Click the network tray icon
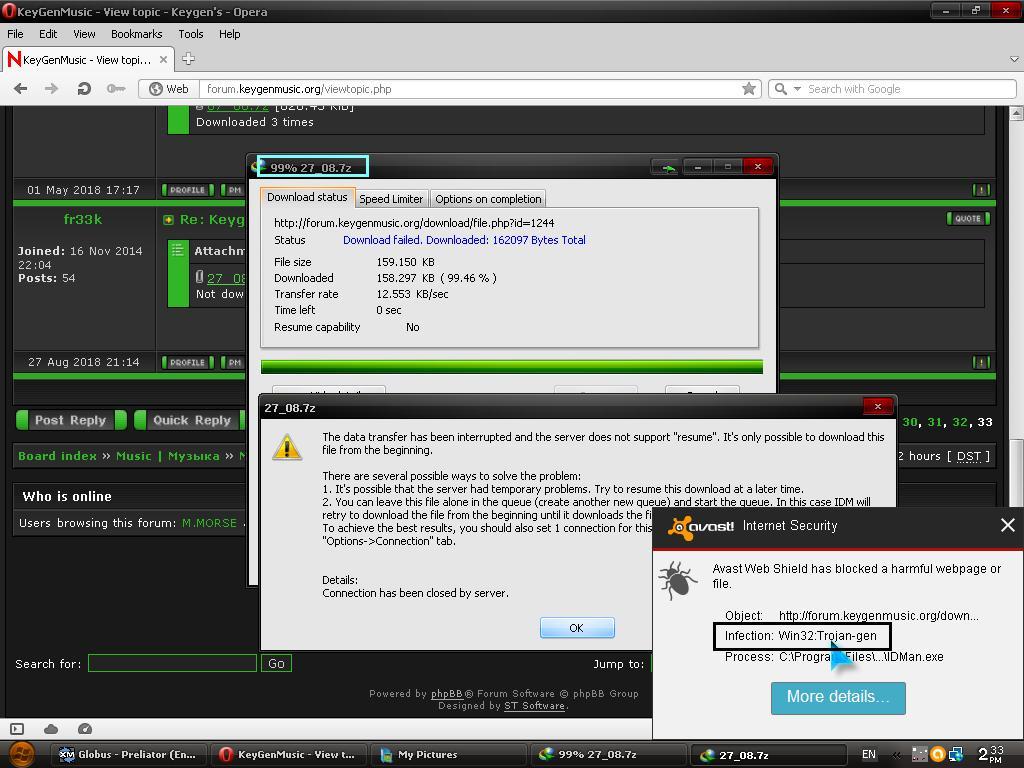The height and width of the screenshot is (768, 1024). click(956, 754)
